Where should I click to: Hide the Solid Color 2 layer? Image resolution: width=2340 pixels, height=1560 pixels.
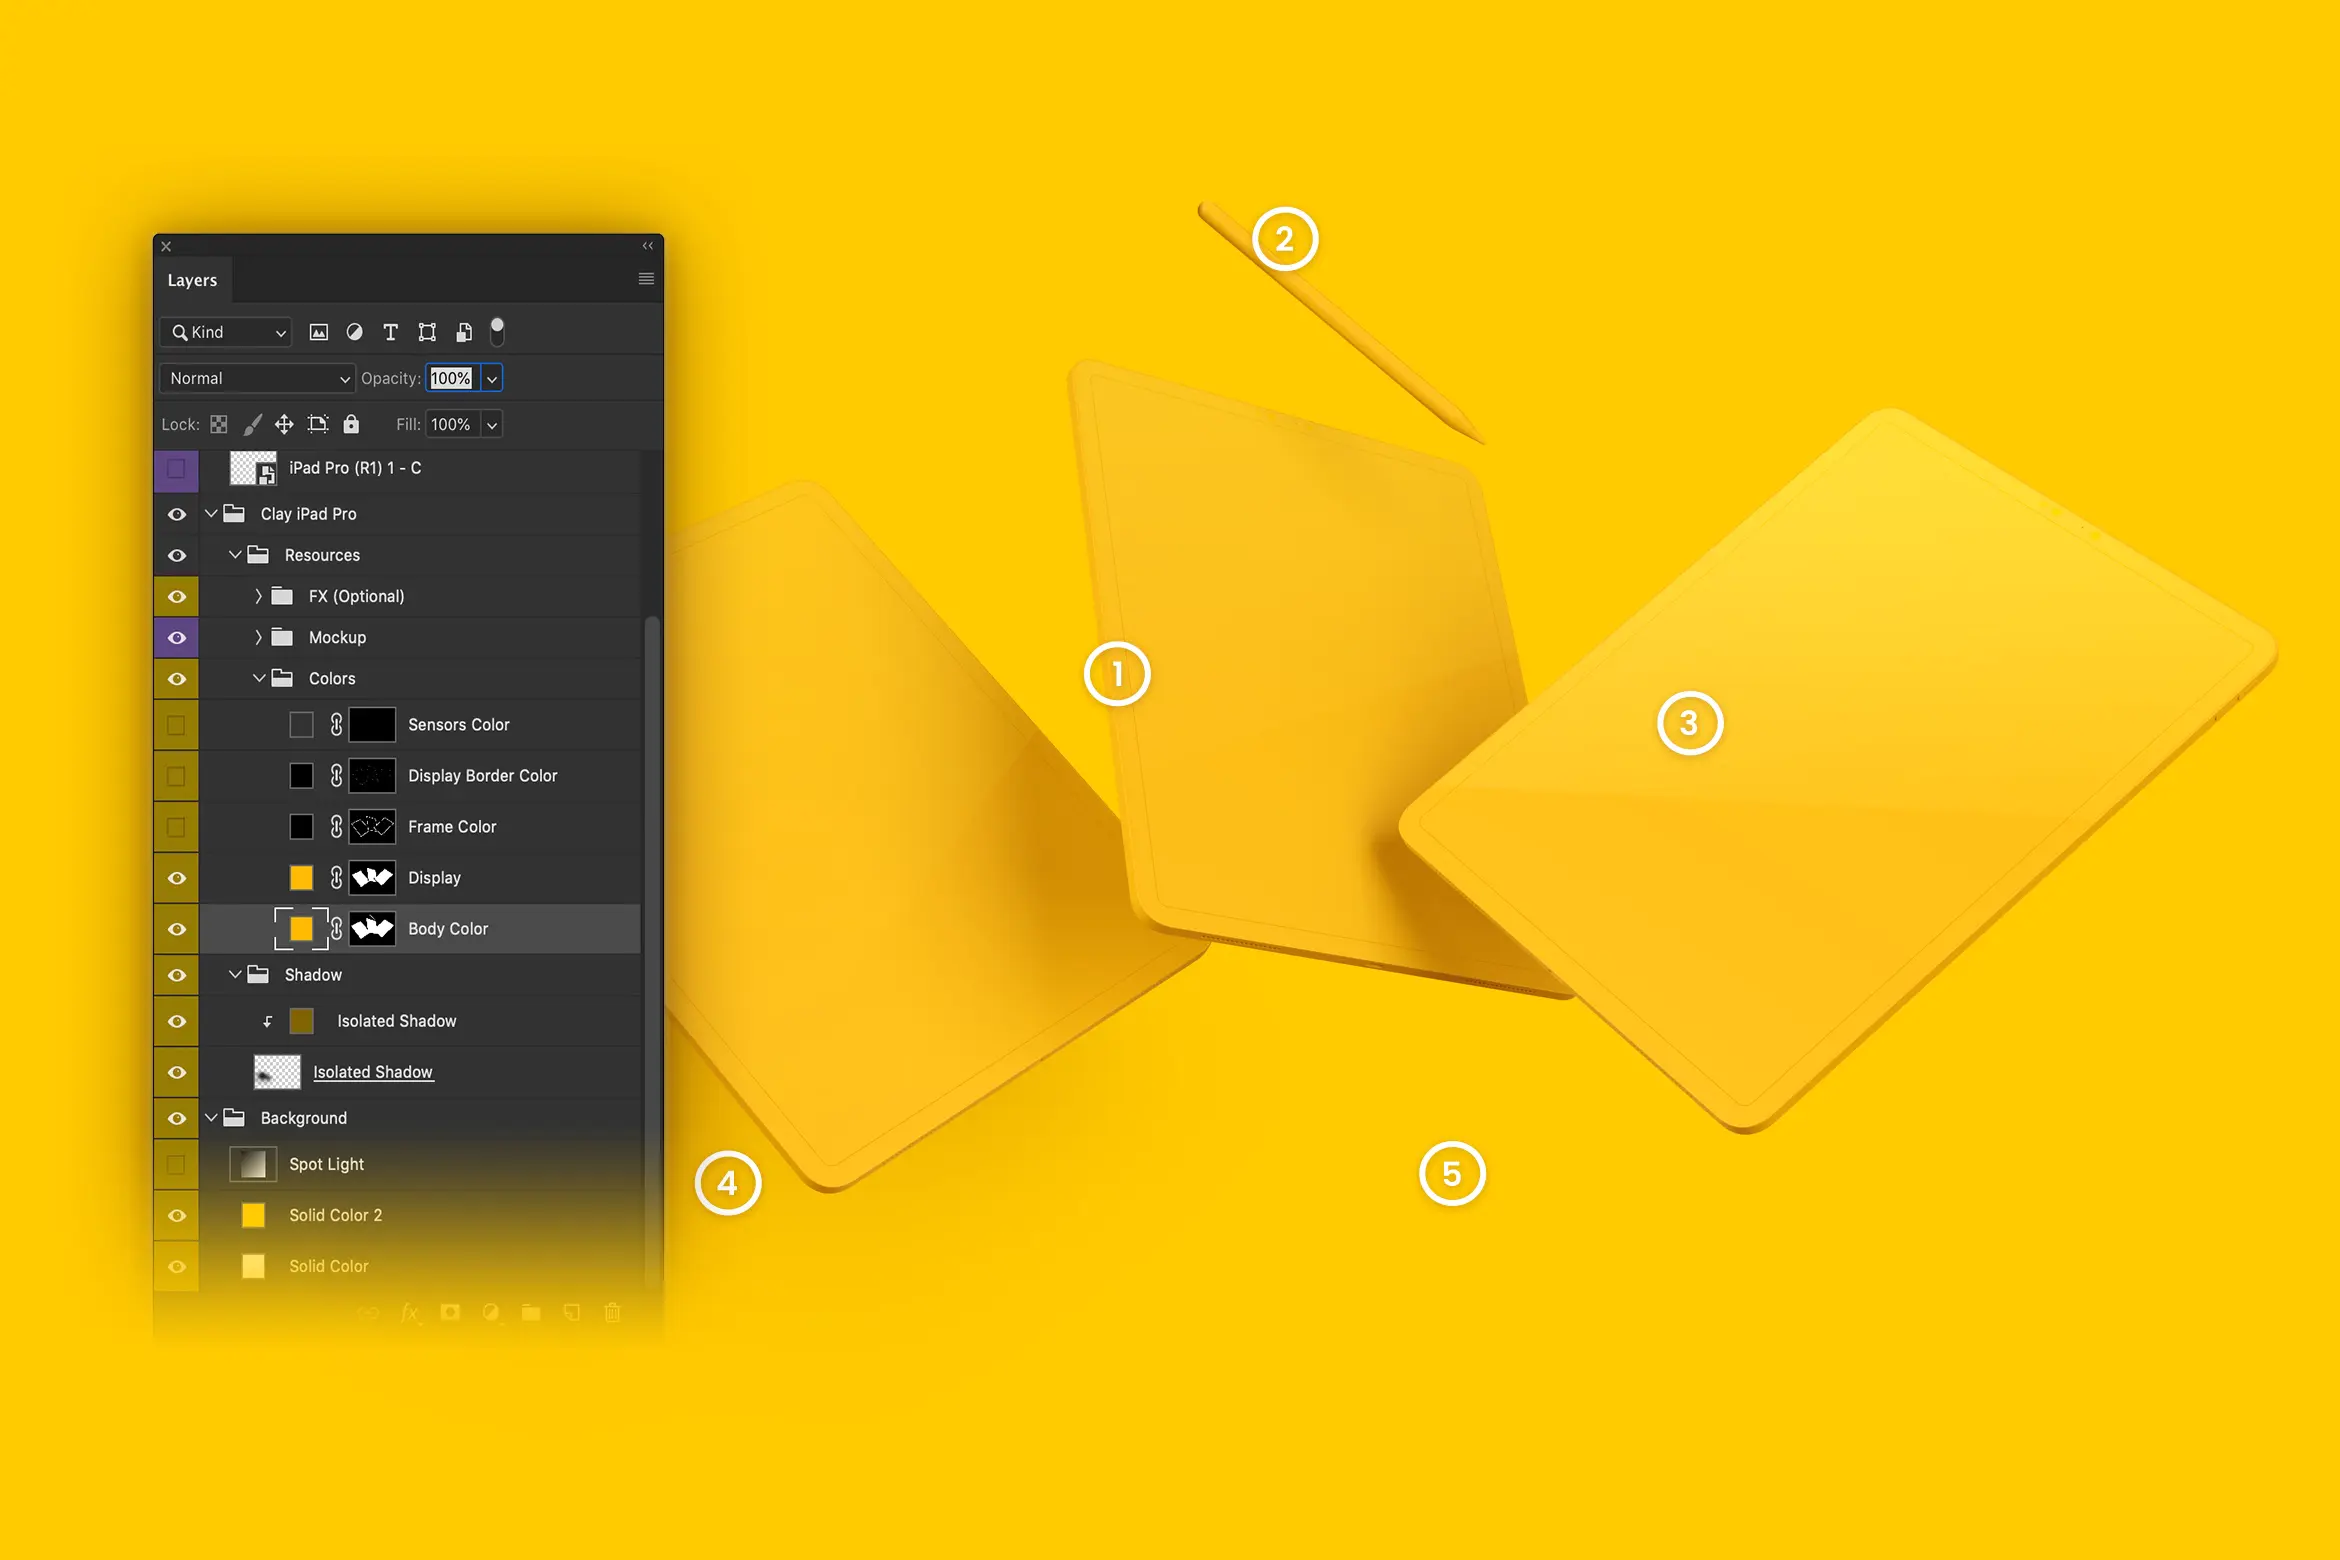pyautogui.click(x=177, y=1215)
